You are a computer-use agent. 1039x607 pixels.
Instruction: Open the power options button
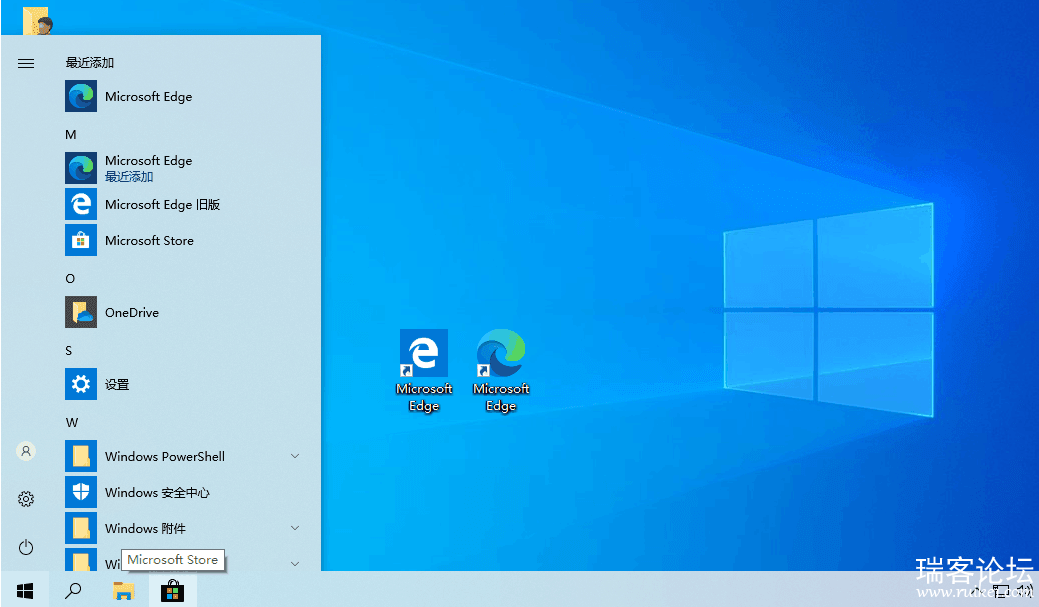pyautogui.click(x=26, y=547)
